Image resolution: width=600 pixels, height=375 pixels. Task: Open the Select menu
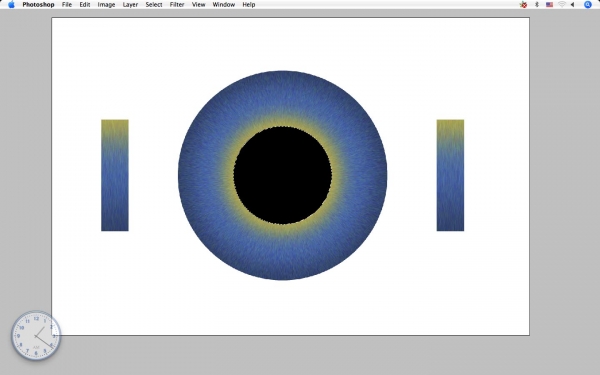[x=154, y=5]
